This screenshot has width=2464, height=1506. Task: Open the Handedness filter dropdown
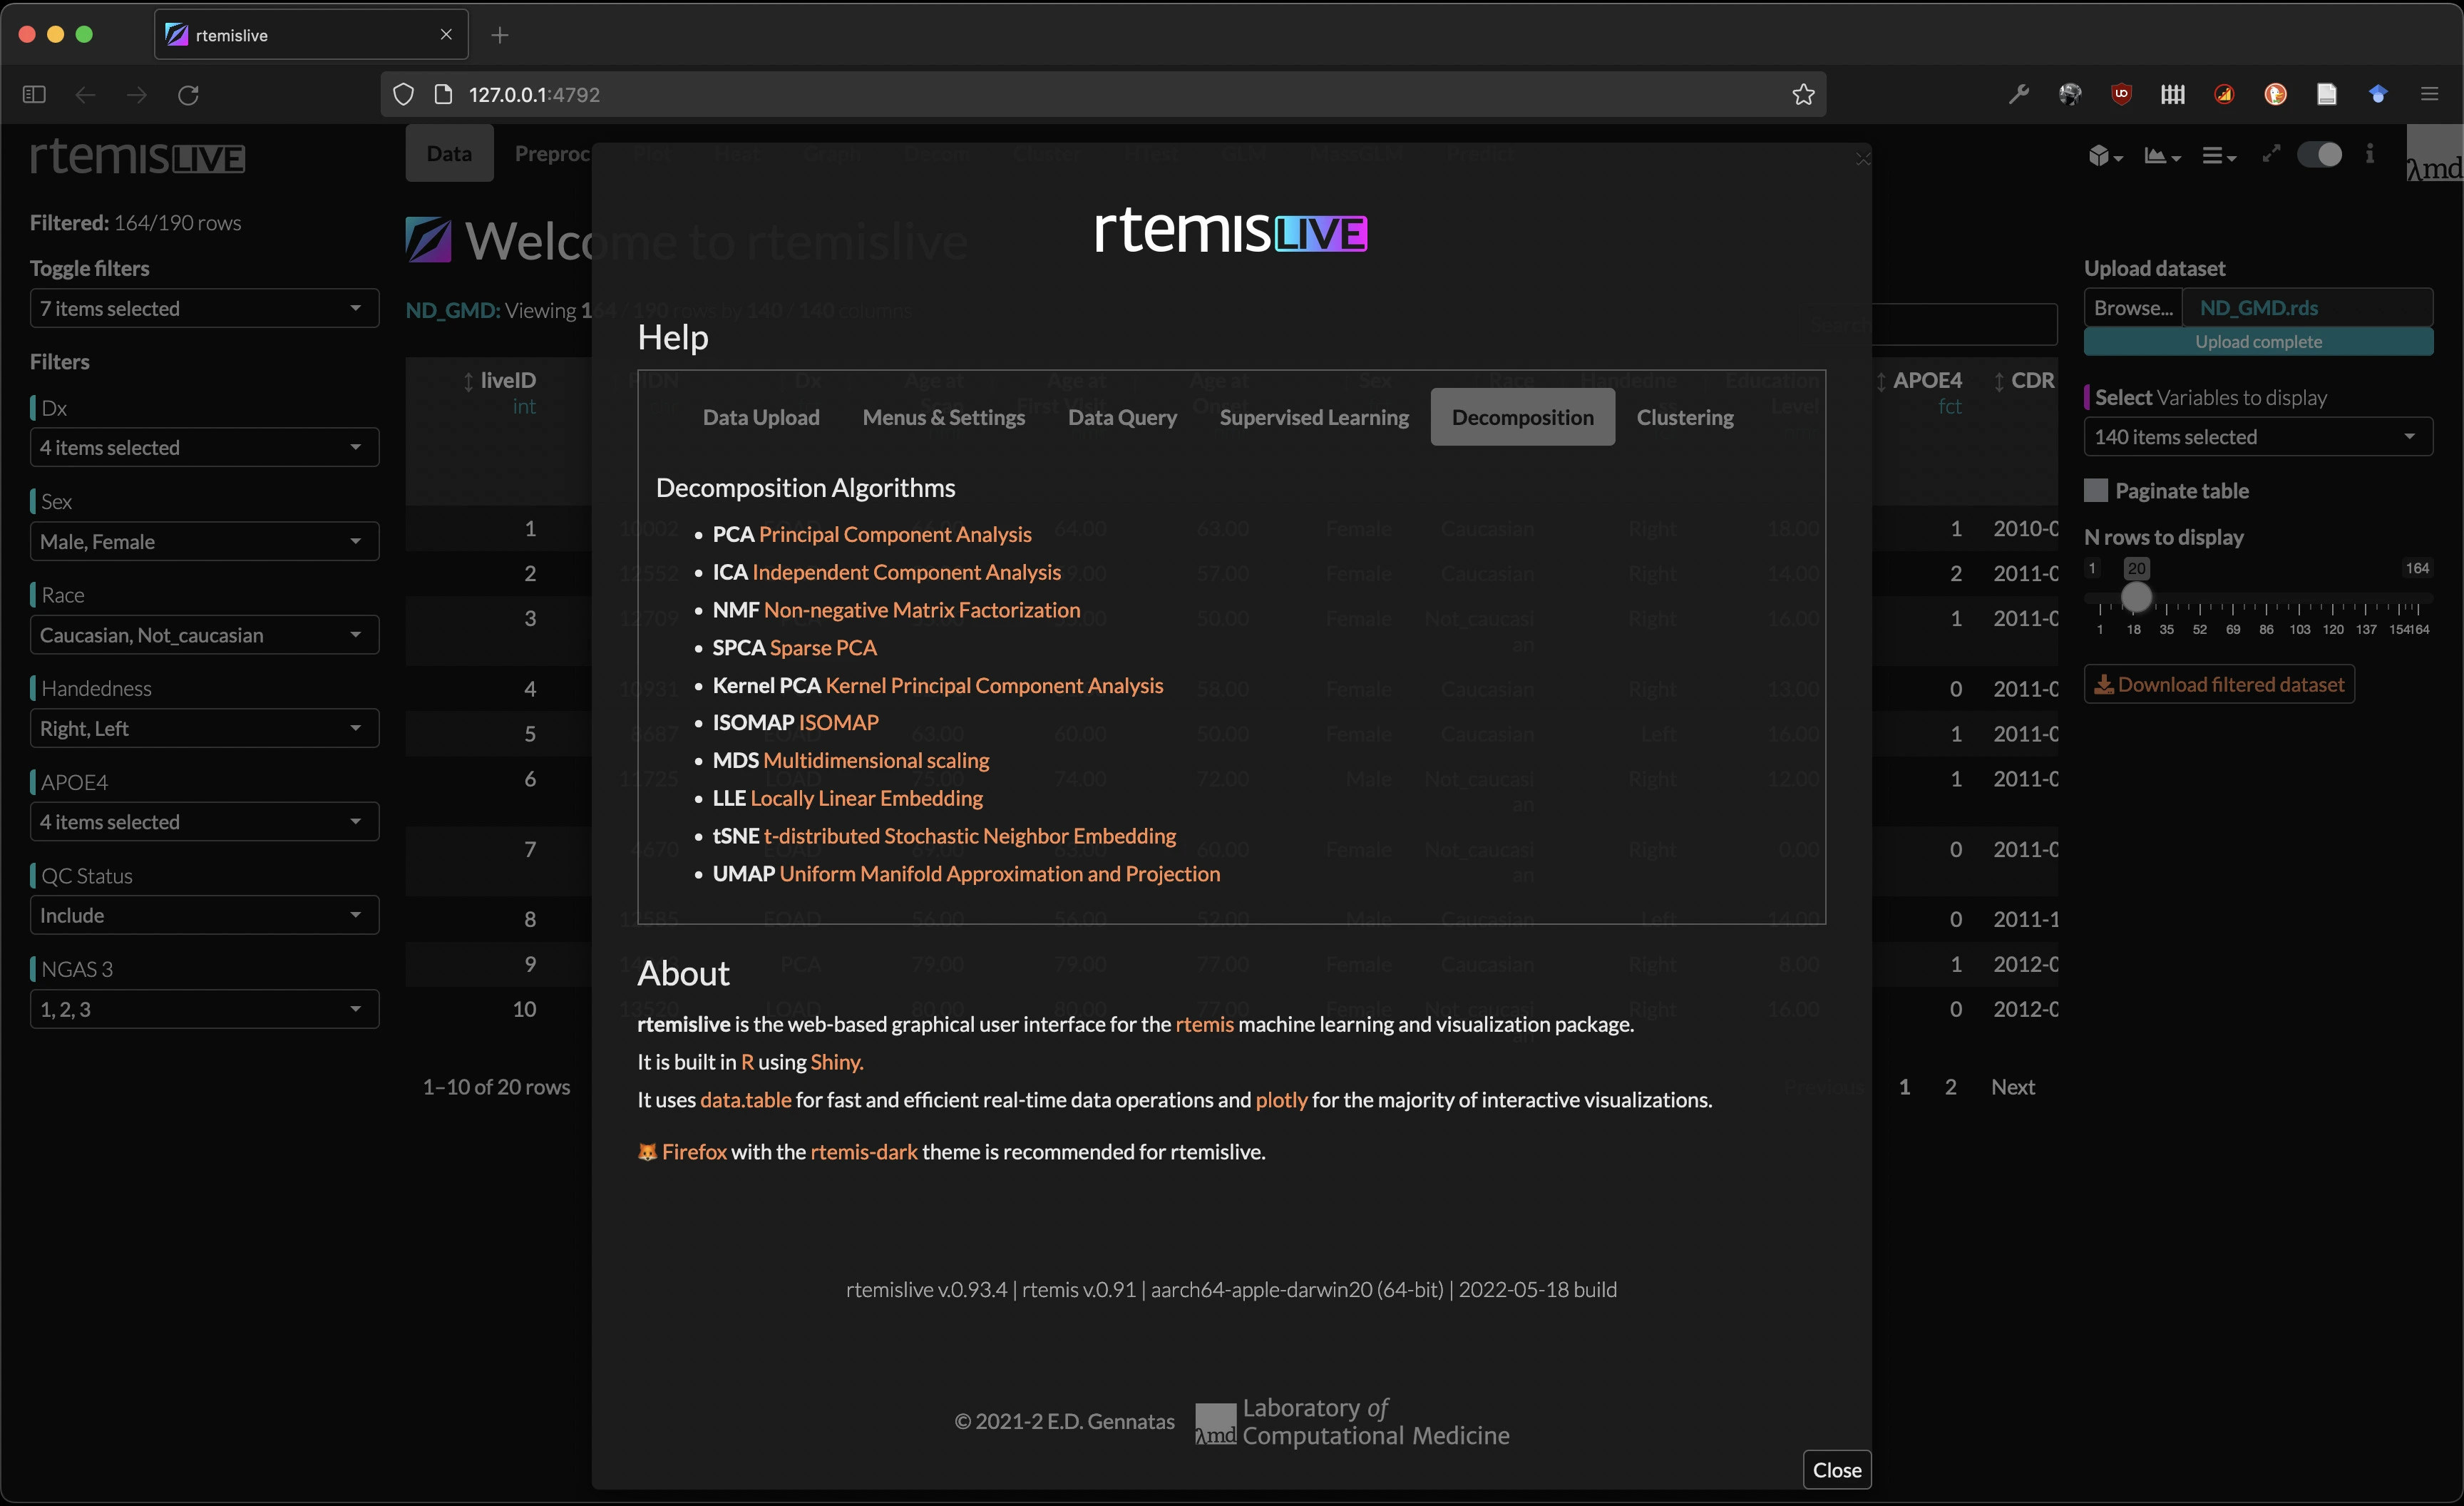click(x=204, y=728)
